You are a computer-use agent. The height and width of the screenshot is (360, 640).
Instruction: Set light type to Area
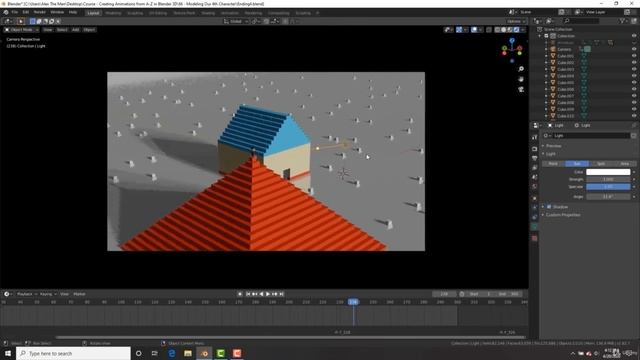(x=624, y=163)
